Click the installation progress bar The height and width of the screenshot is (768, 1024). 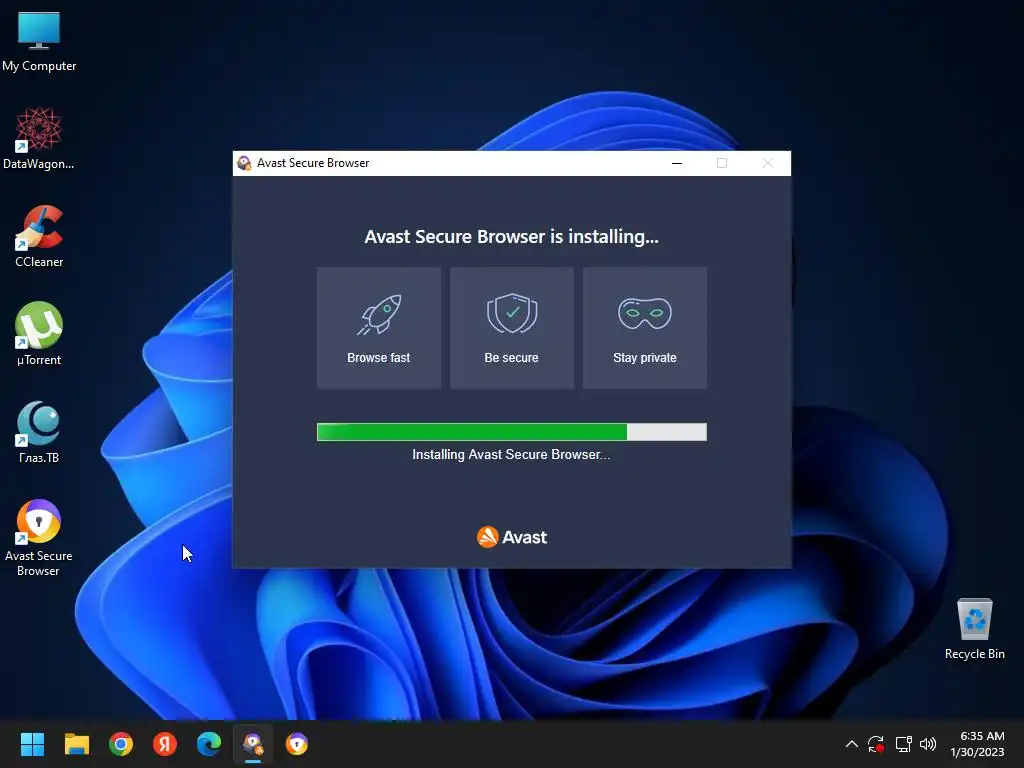click(511, 432)
